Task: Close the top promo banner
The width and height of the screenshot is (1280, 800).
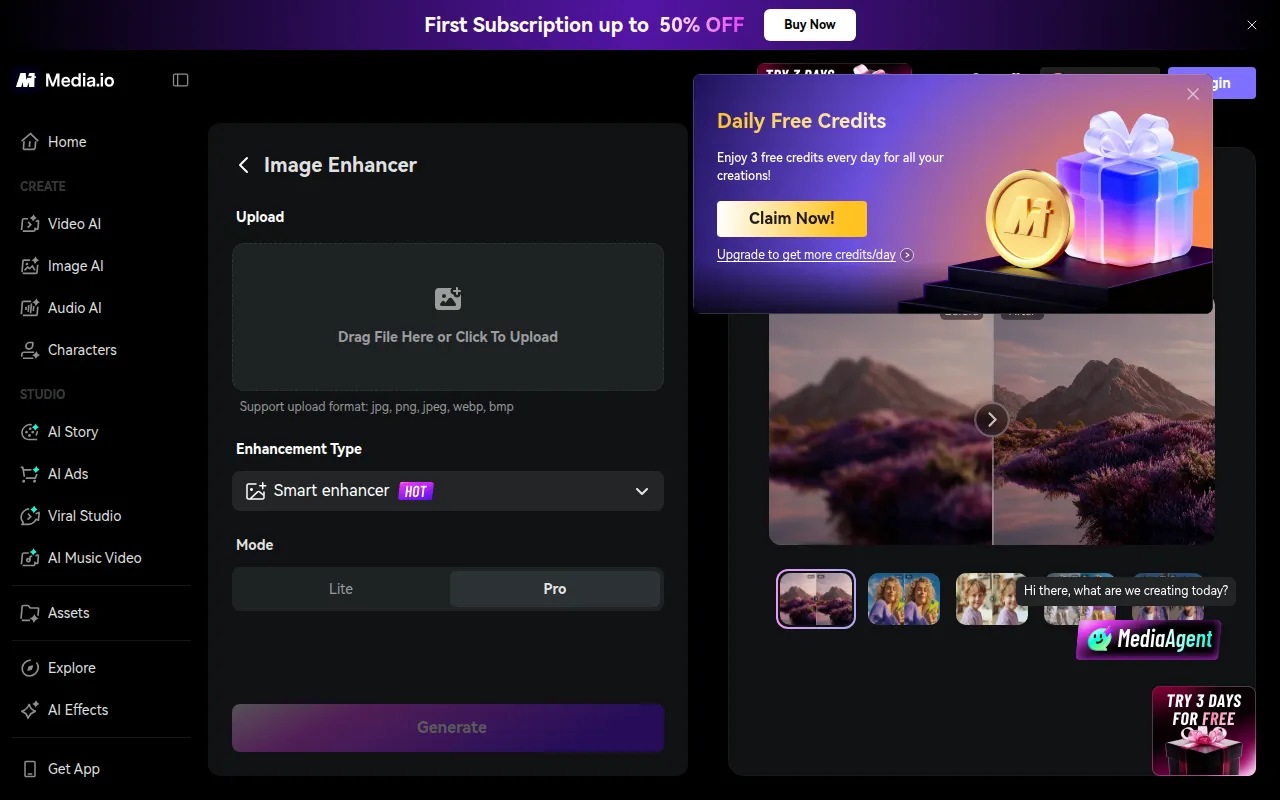Action: [1252, 25]
